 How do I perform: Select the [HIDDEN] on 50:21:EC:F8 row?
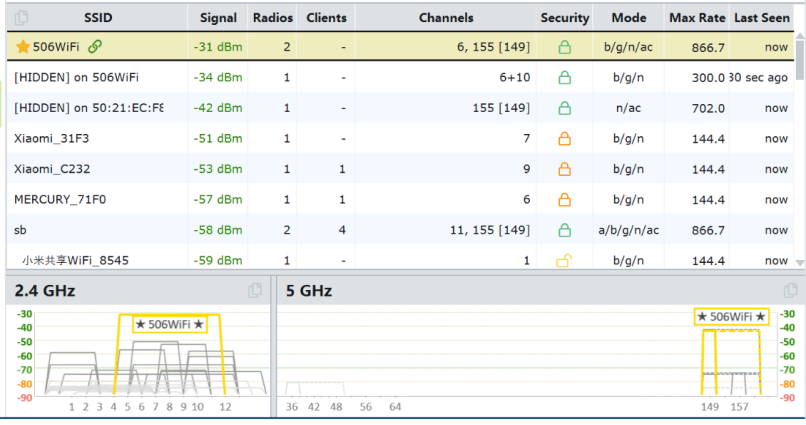(x=400, y=108)
